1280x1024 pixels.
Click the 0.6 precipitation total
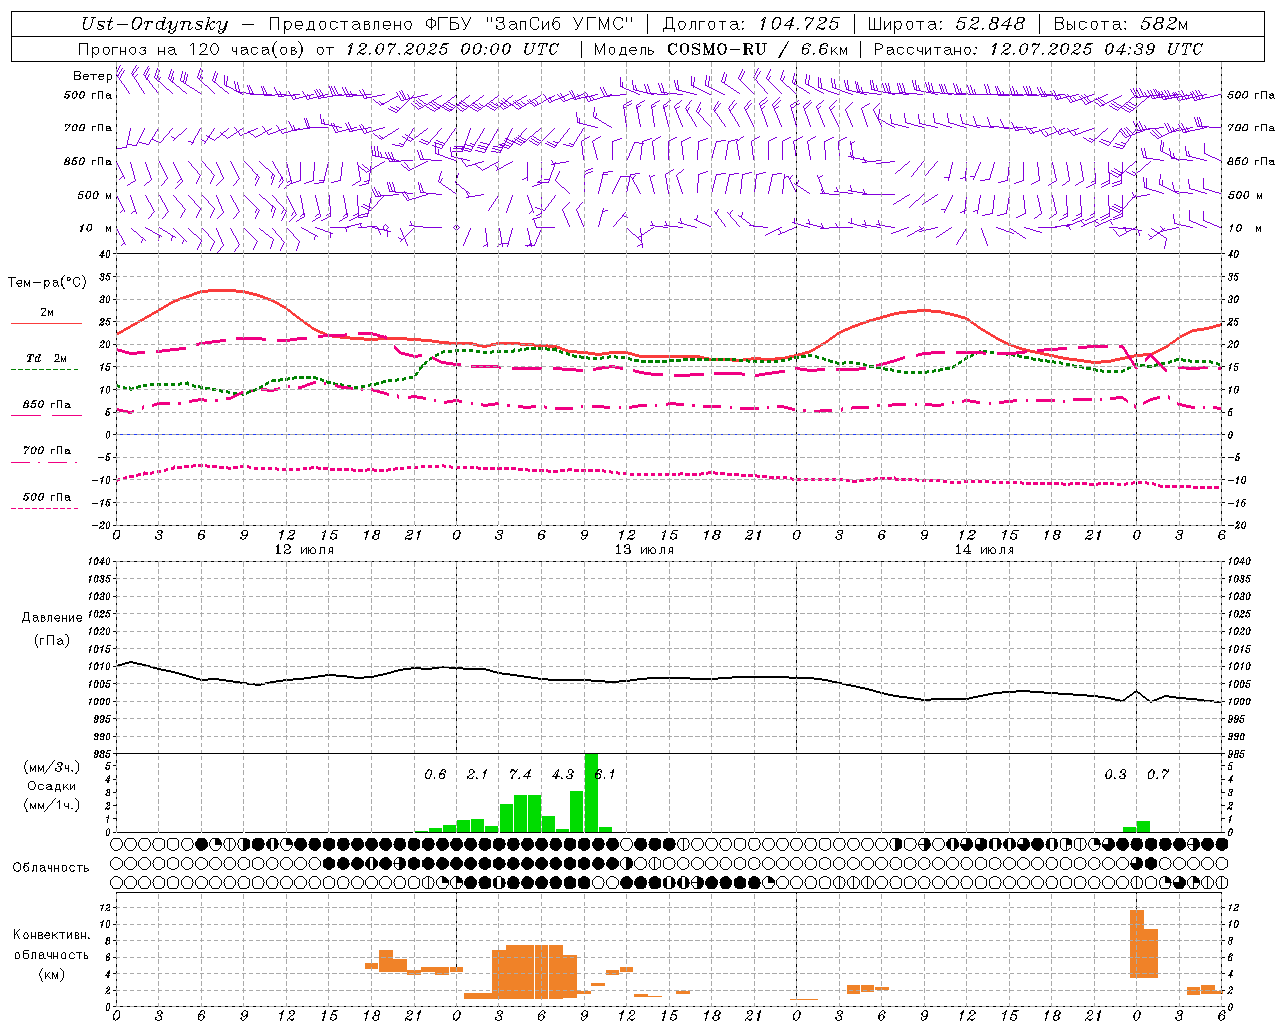[435, 774]
